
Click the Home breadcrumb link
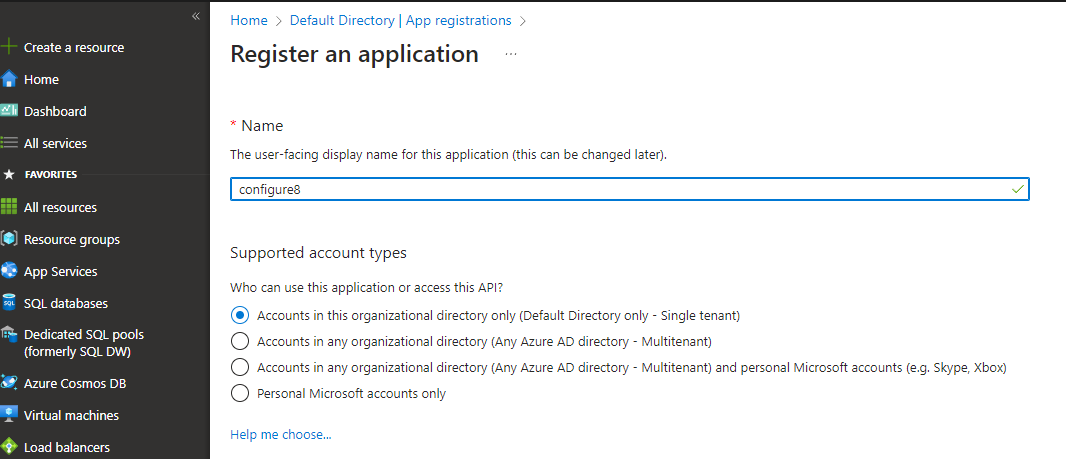tap(249, 20)
